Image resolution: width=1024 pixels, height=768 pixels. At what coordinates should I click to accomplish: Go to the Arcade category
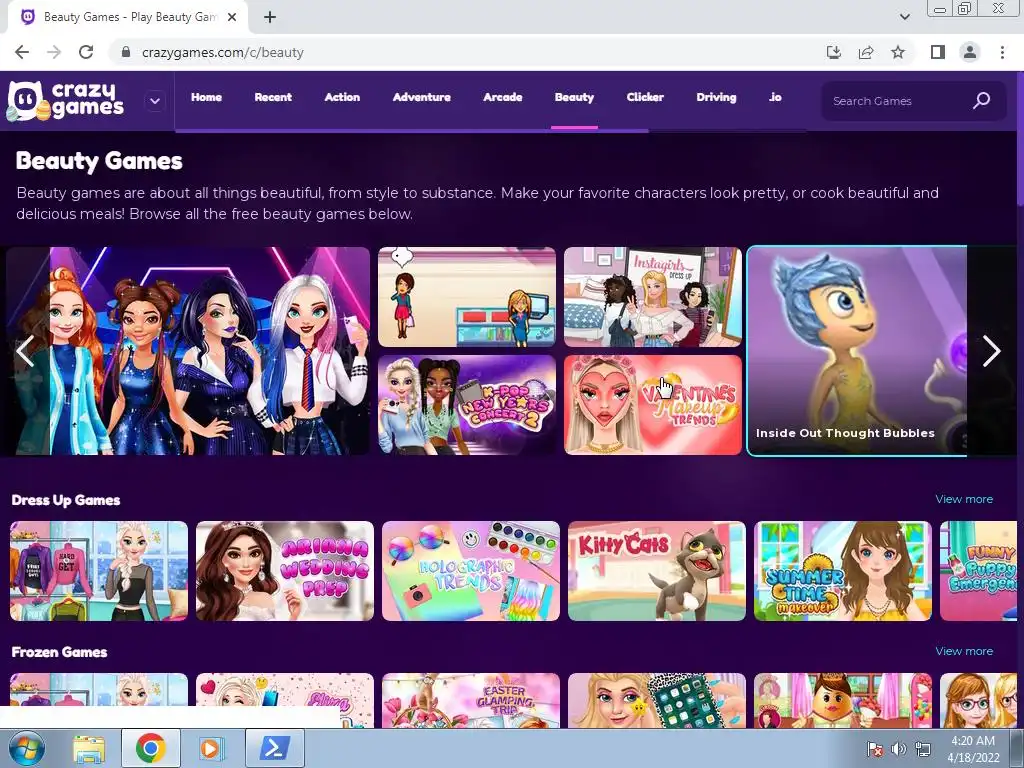(x=503, y=97)
